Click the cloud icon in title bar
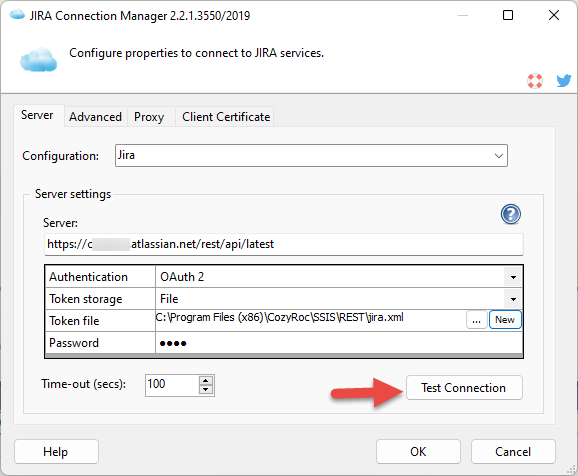Screen dimensions: 578x476 click(x=17, y=15)
